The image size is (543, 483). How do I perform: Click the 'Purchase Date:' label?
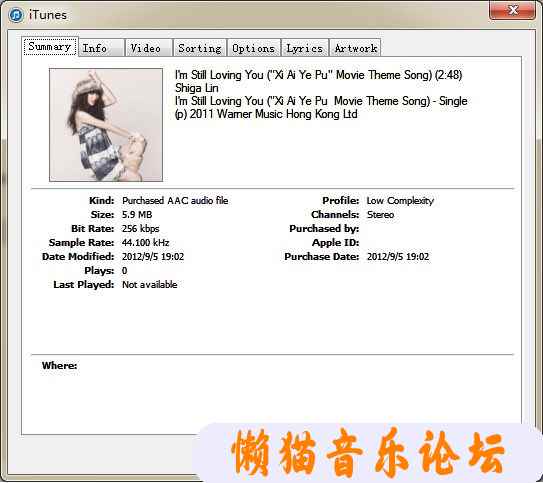click(321, 257)
